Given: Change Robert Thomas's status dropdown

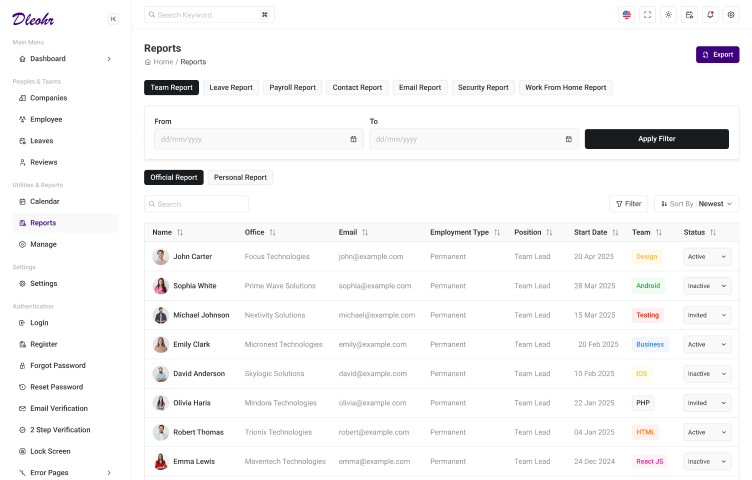Looking at the screenshot, I should (x=707, y=432).
